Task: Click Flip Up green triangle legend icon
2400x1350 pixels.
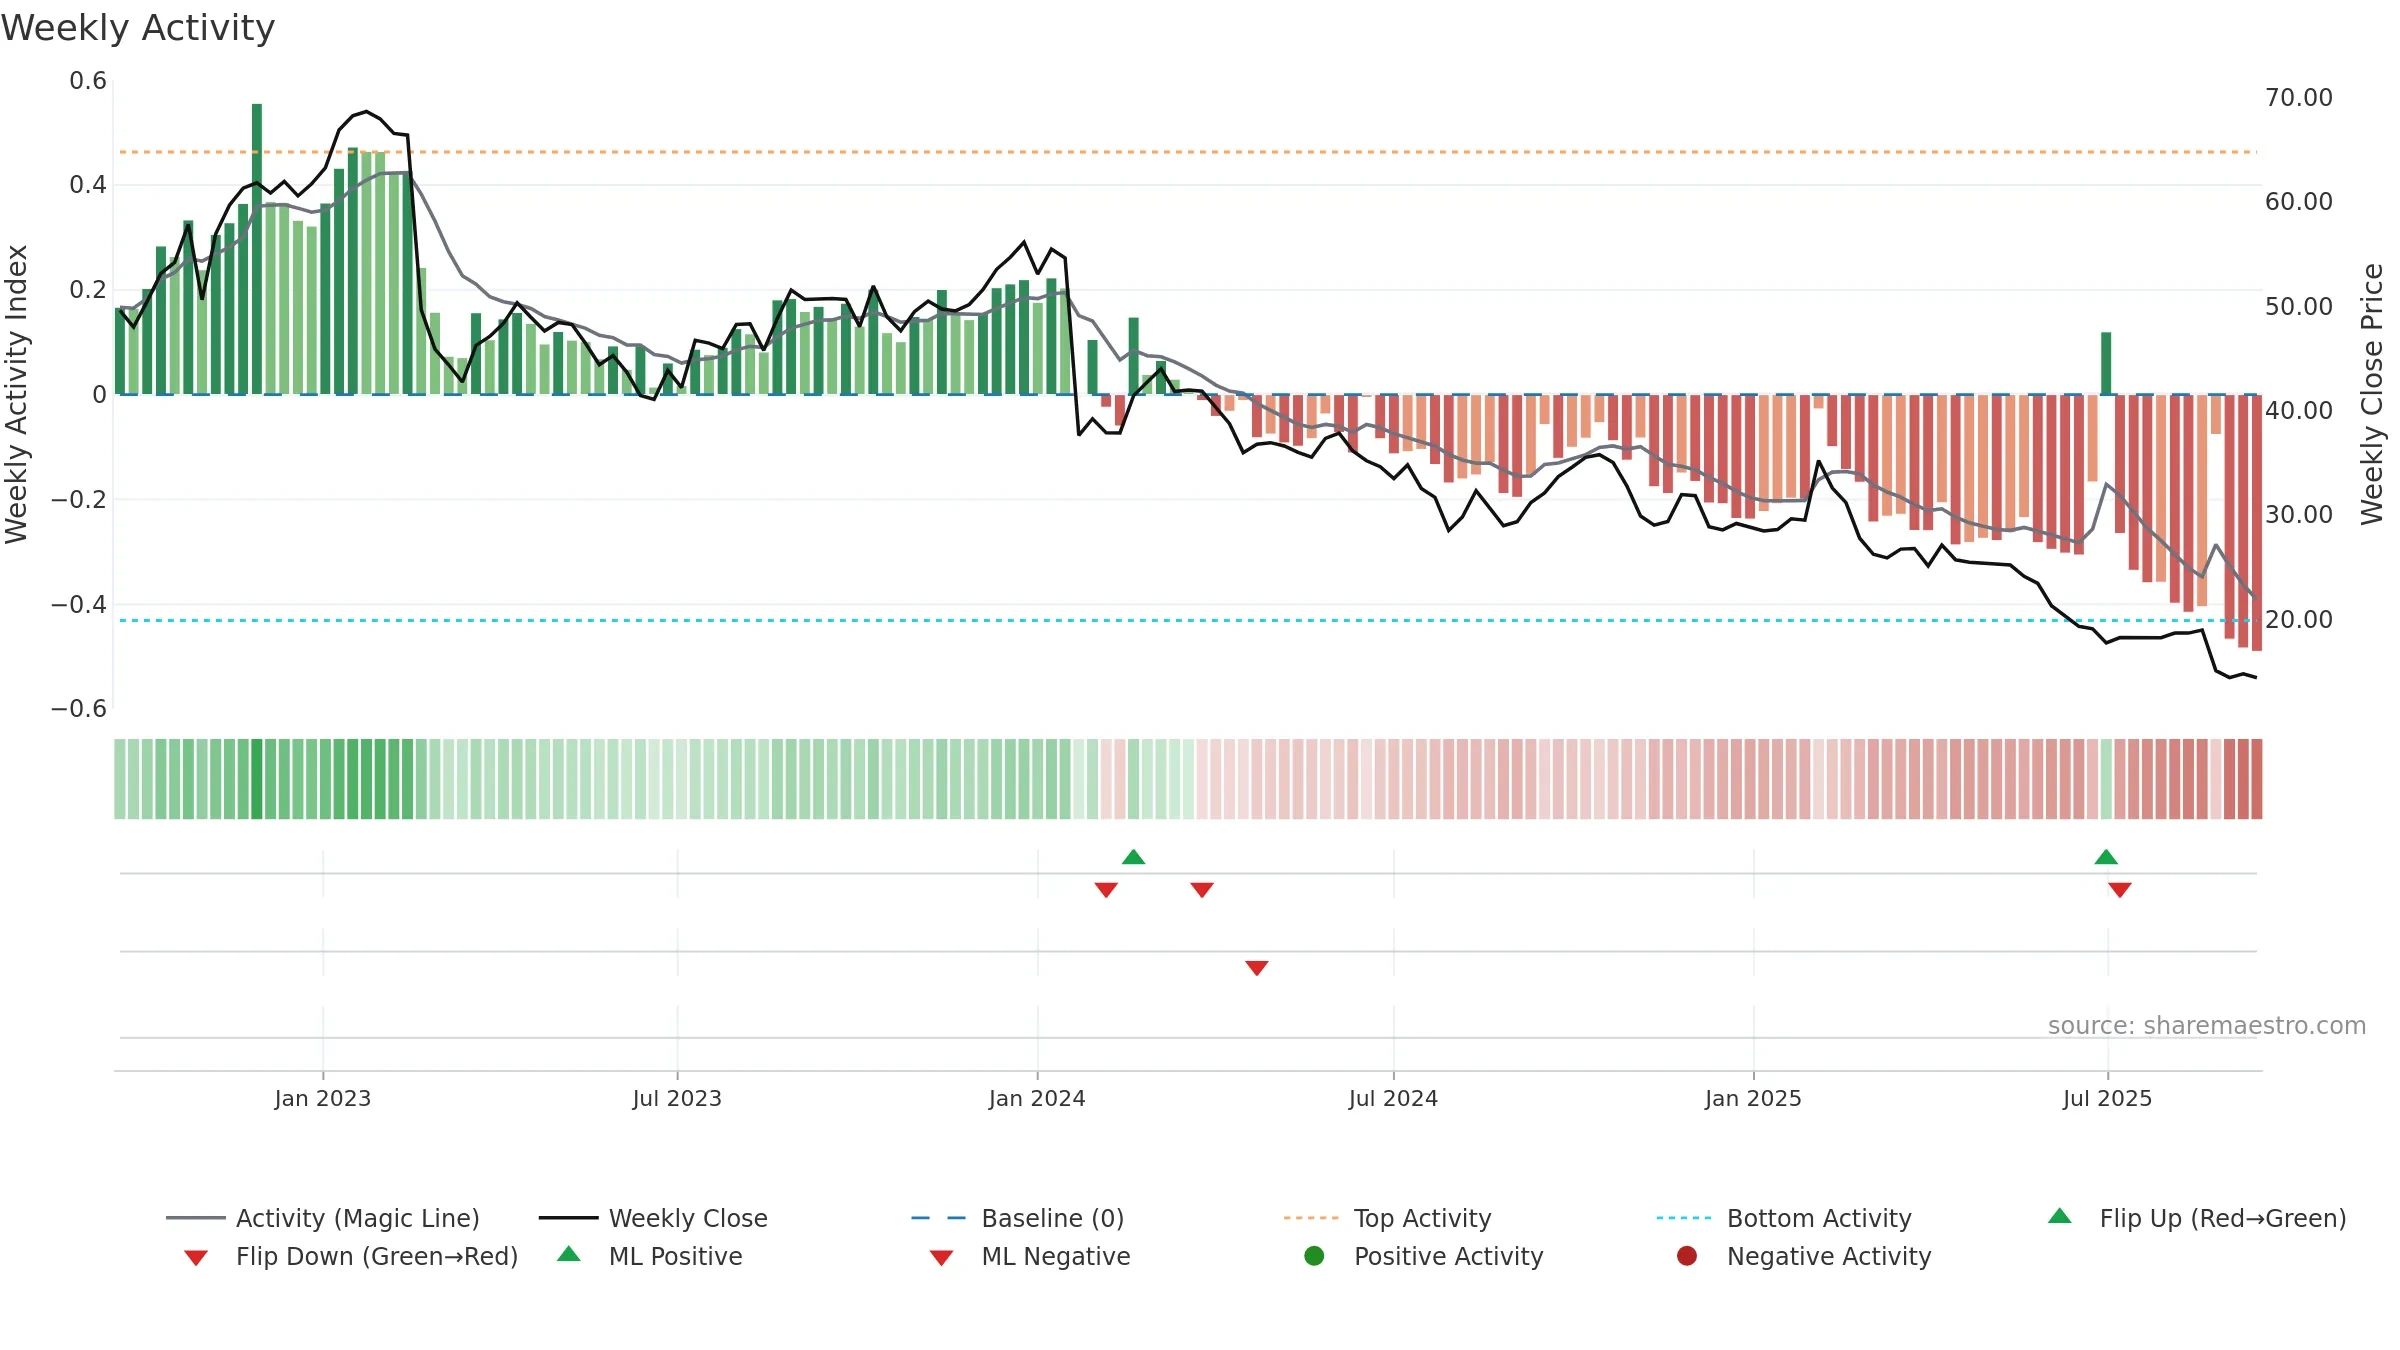Action: (x=2059, y=1216)
